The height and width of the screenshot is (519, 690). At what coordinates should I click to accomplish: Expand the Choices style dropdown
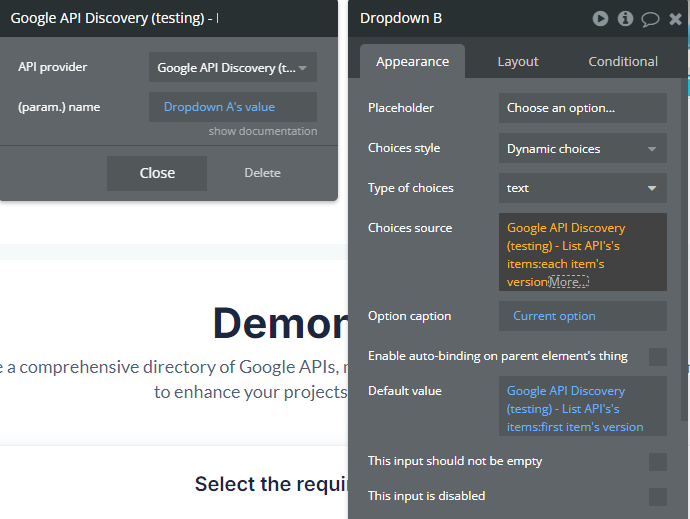[x=582, y=149]
